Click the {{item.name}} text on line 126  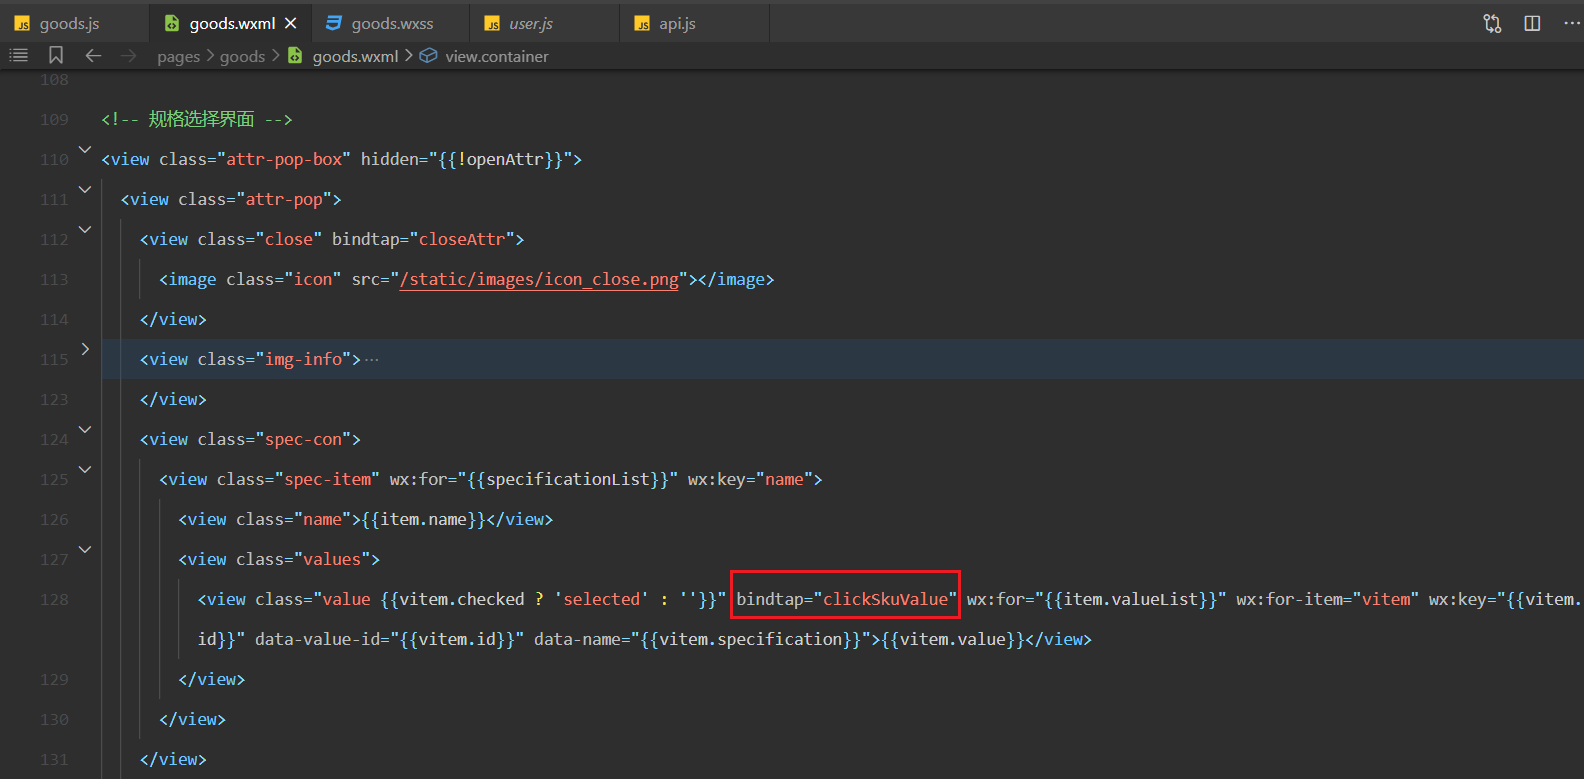(424, 520)
